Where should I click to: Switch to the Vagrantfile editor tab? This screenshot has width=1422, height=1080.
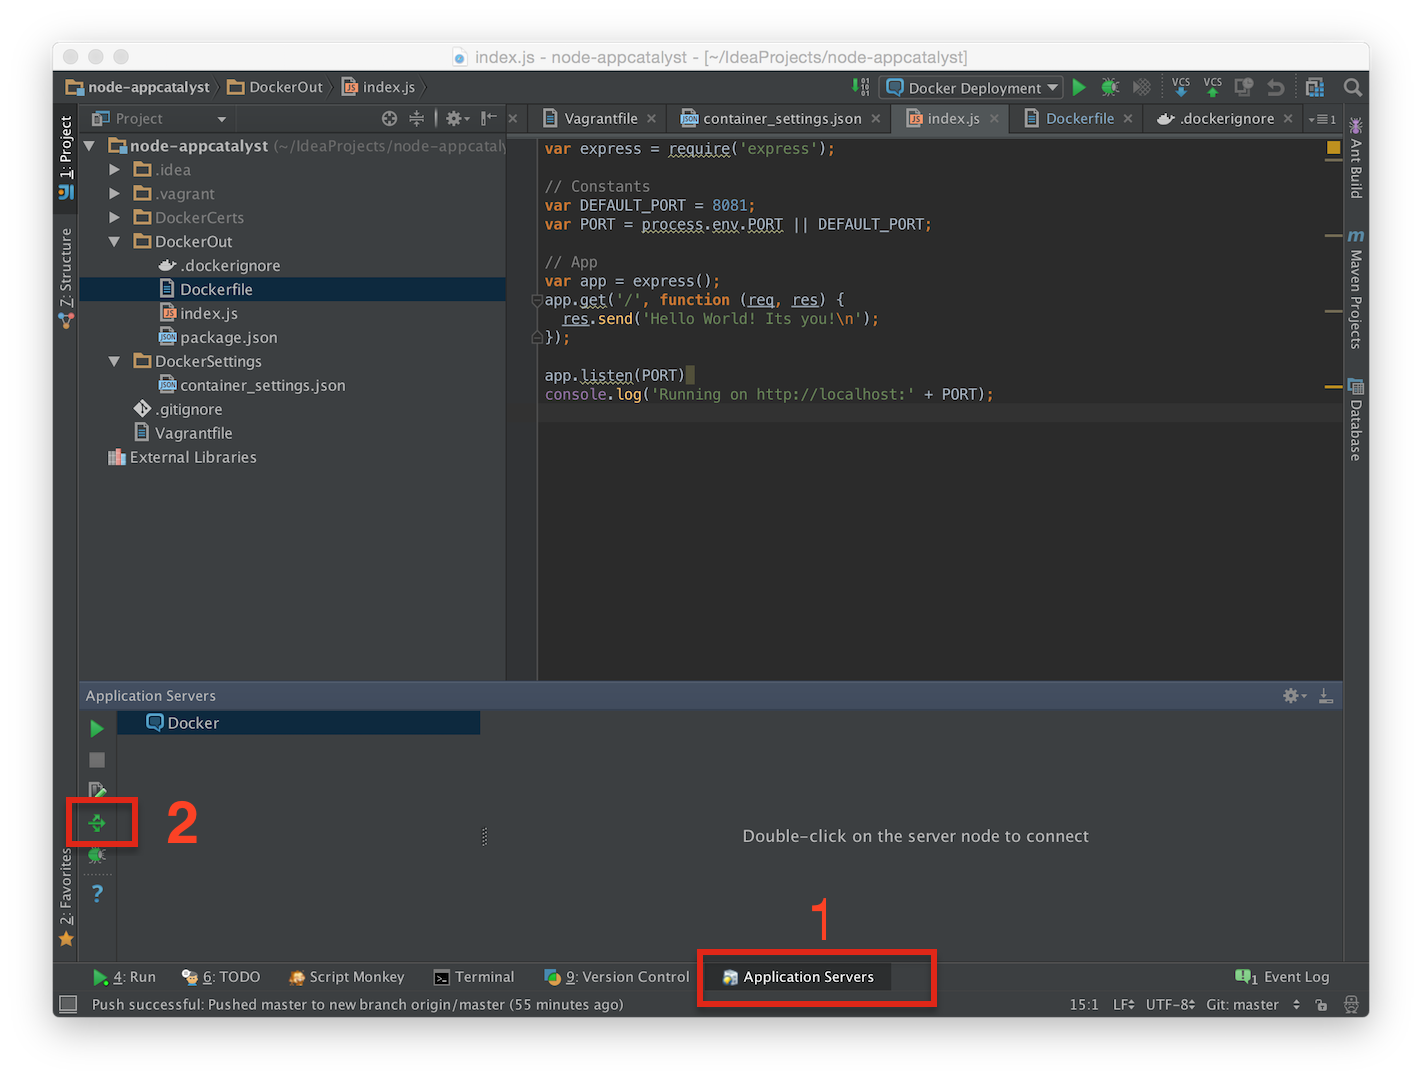(x=600, y=119)
